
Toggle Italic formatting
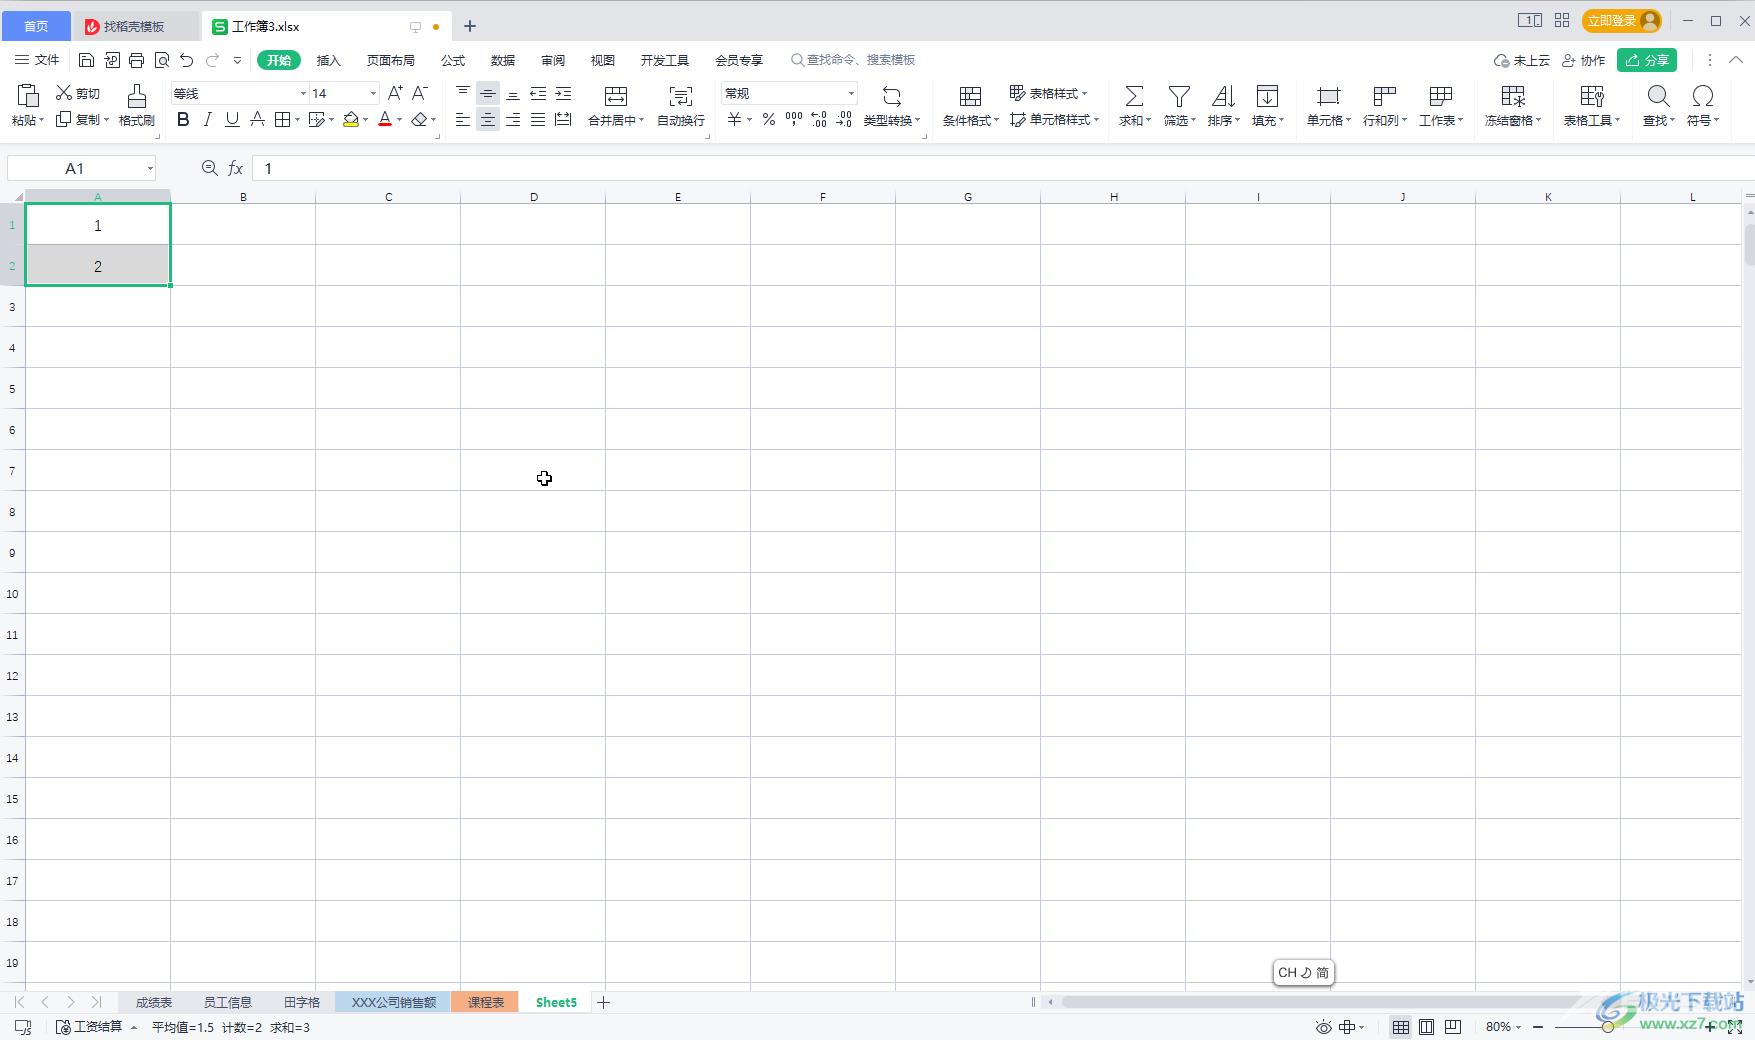pos(207,119)
